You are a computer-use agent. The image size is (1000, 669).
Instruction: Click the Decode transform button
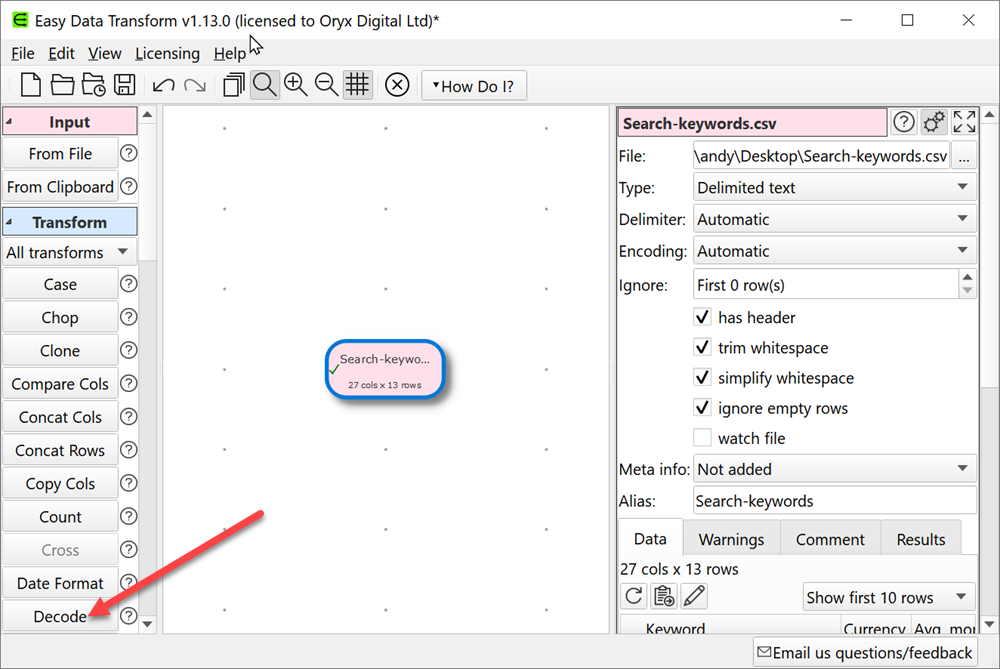pyautogui.click(x=60, y=616)
